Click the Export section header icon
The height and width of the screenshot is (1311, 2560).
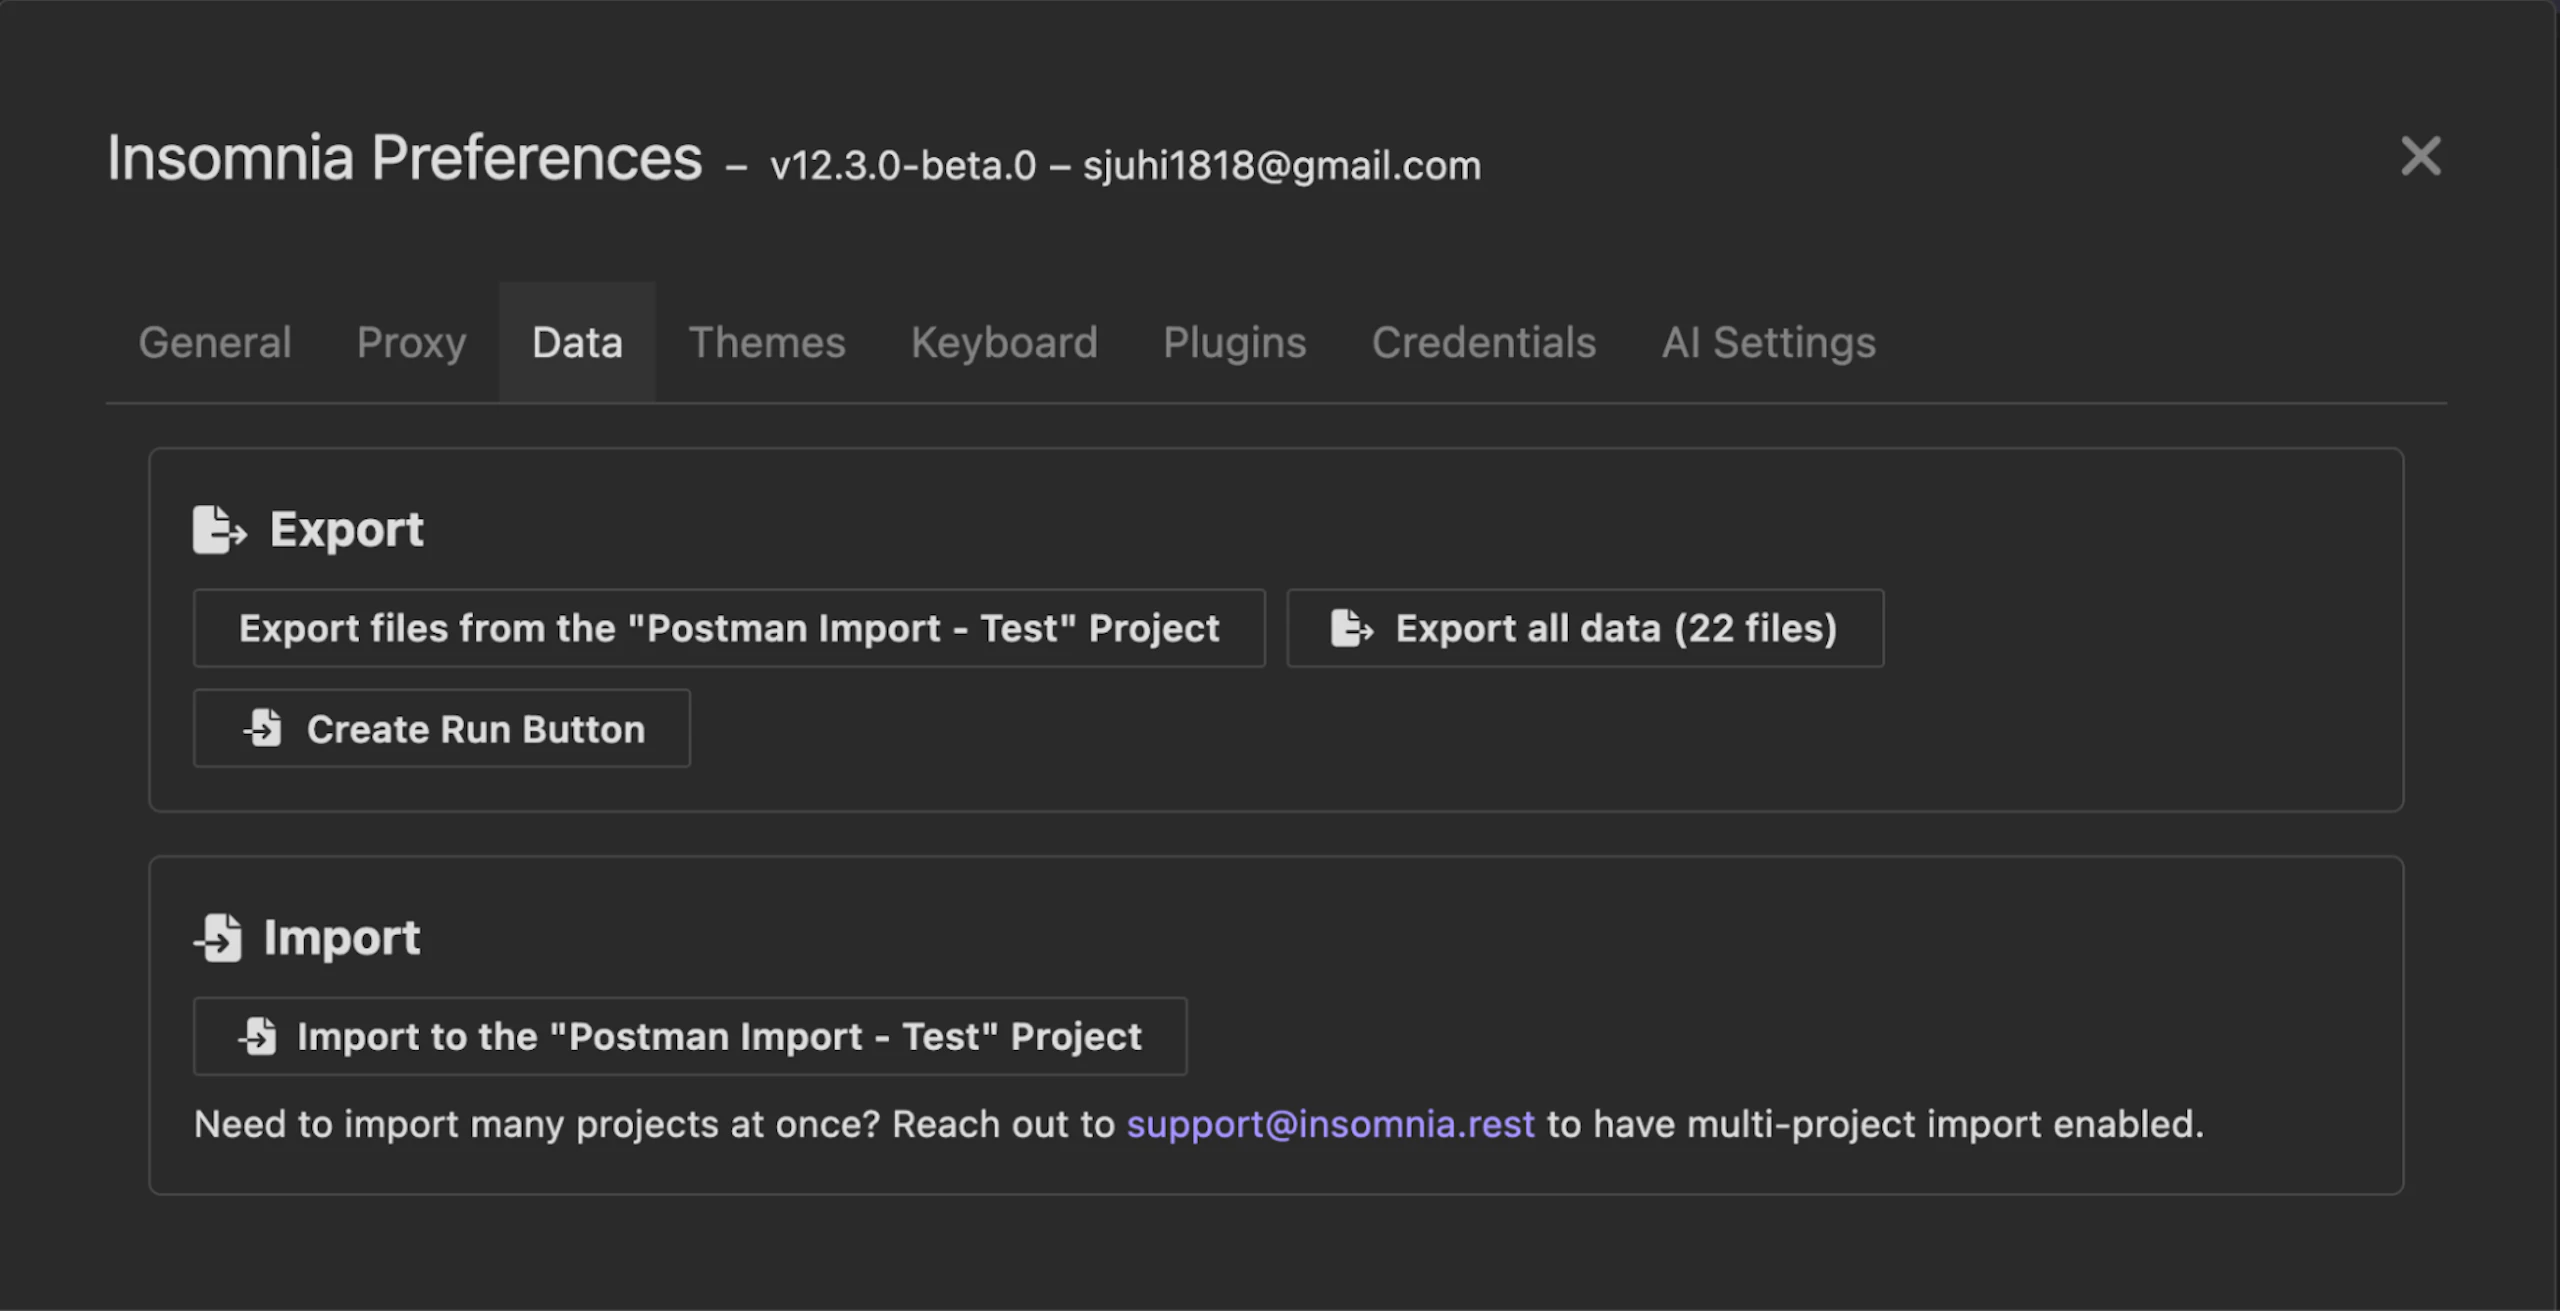pyautogui.click(x=219, y=529)
